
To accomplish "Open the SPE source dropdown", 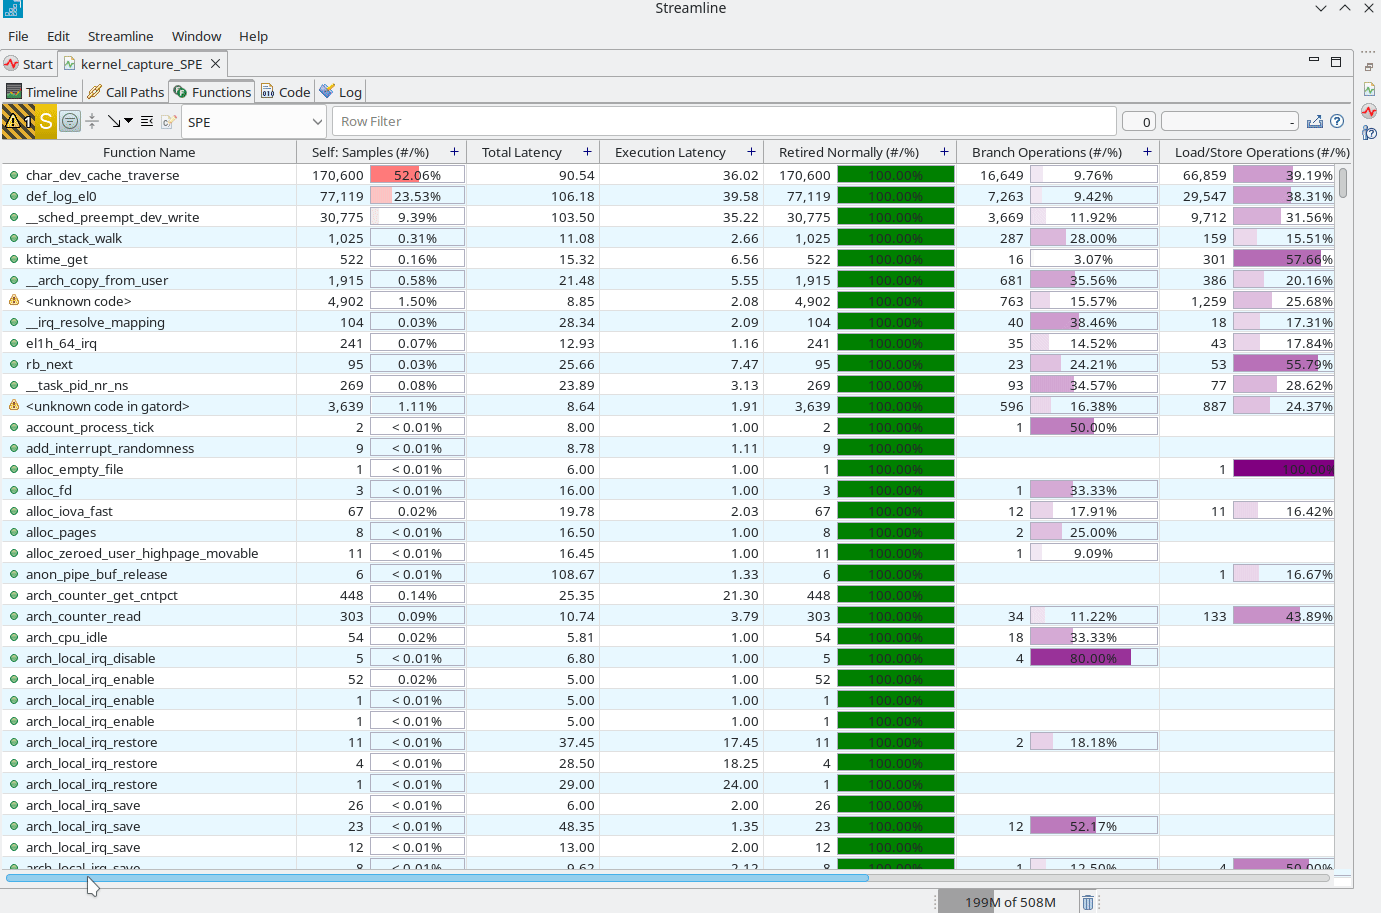I will coord(253,121).
